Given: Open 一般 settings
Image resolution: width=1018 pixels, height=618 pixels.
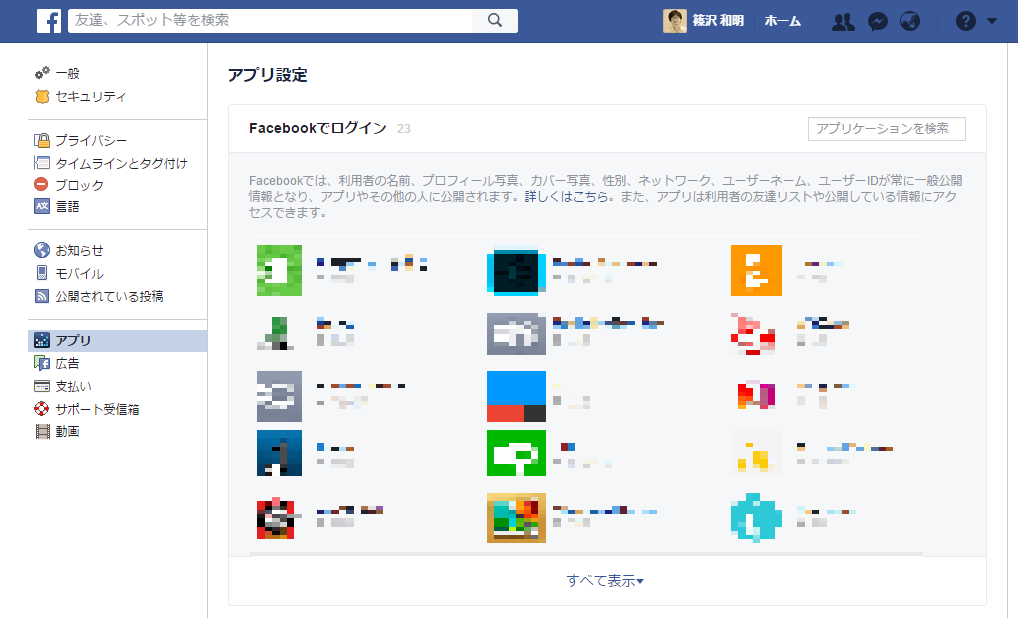Looking at the screenshot, I should click(67, 73).
